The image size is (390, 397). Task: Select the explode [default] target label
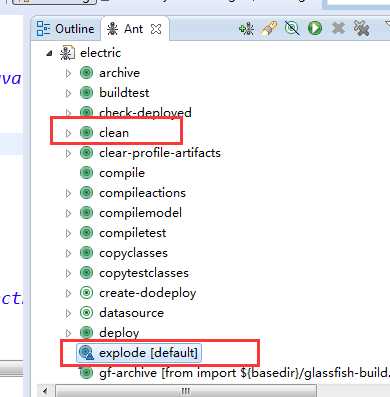coord(148,353)
